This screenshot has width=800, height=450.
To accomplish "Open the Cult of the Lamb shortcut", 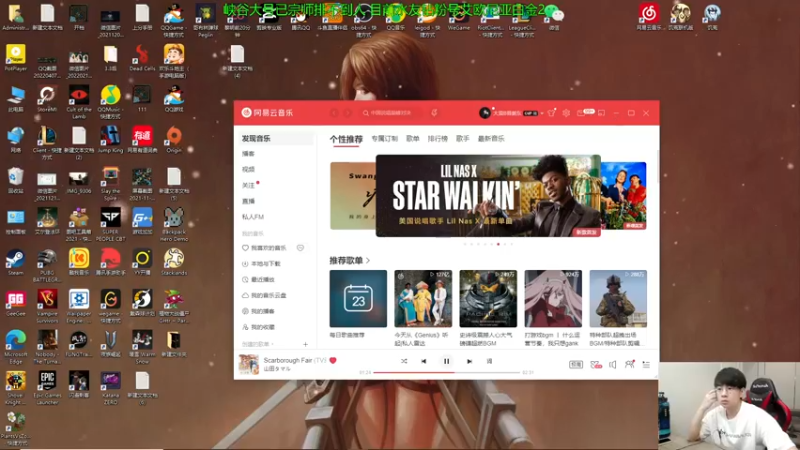I will (x=79, y=102).
